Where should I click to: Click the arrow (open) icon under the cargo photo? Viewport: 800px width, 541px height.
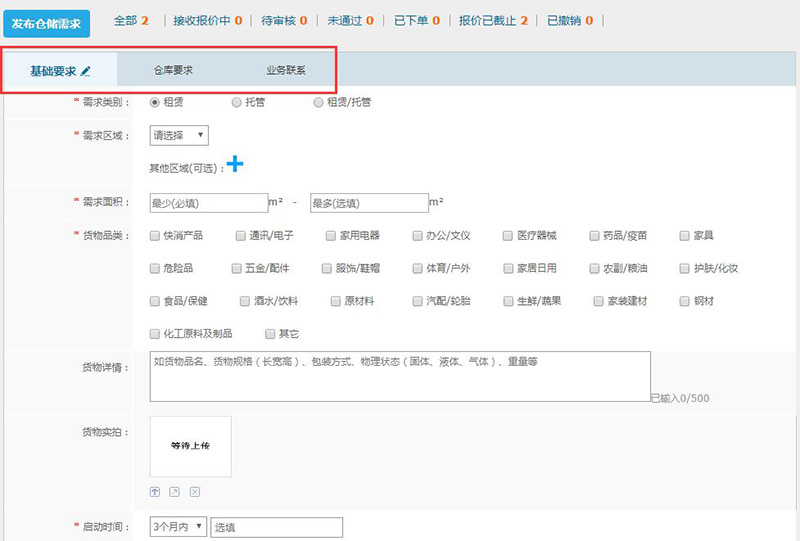coord(175,491)
